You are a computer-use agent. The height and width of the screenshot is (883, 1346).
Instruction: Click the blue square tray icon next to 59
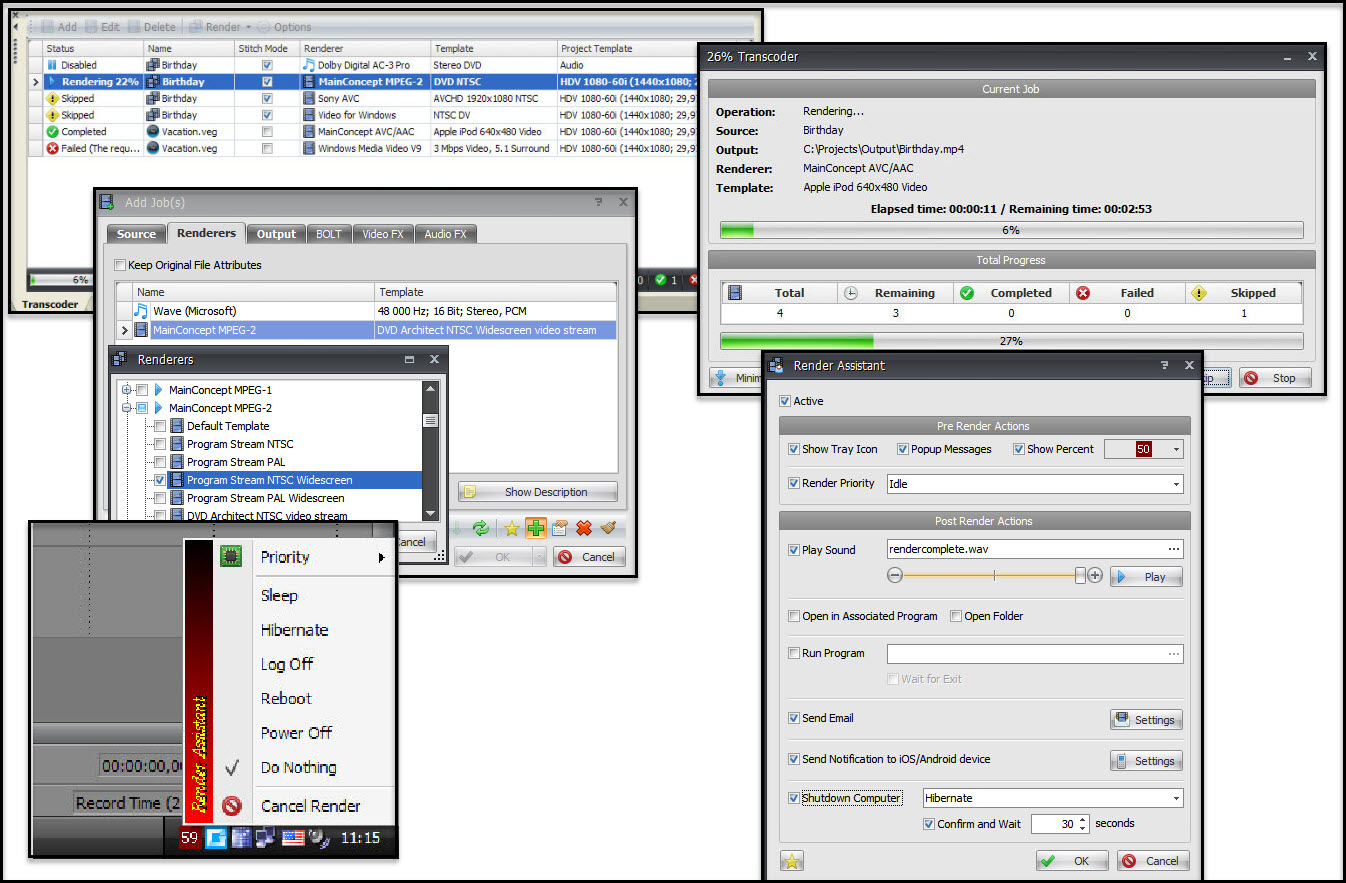[216, 838]
